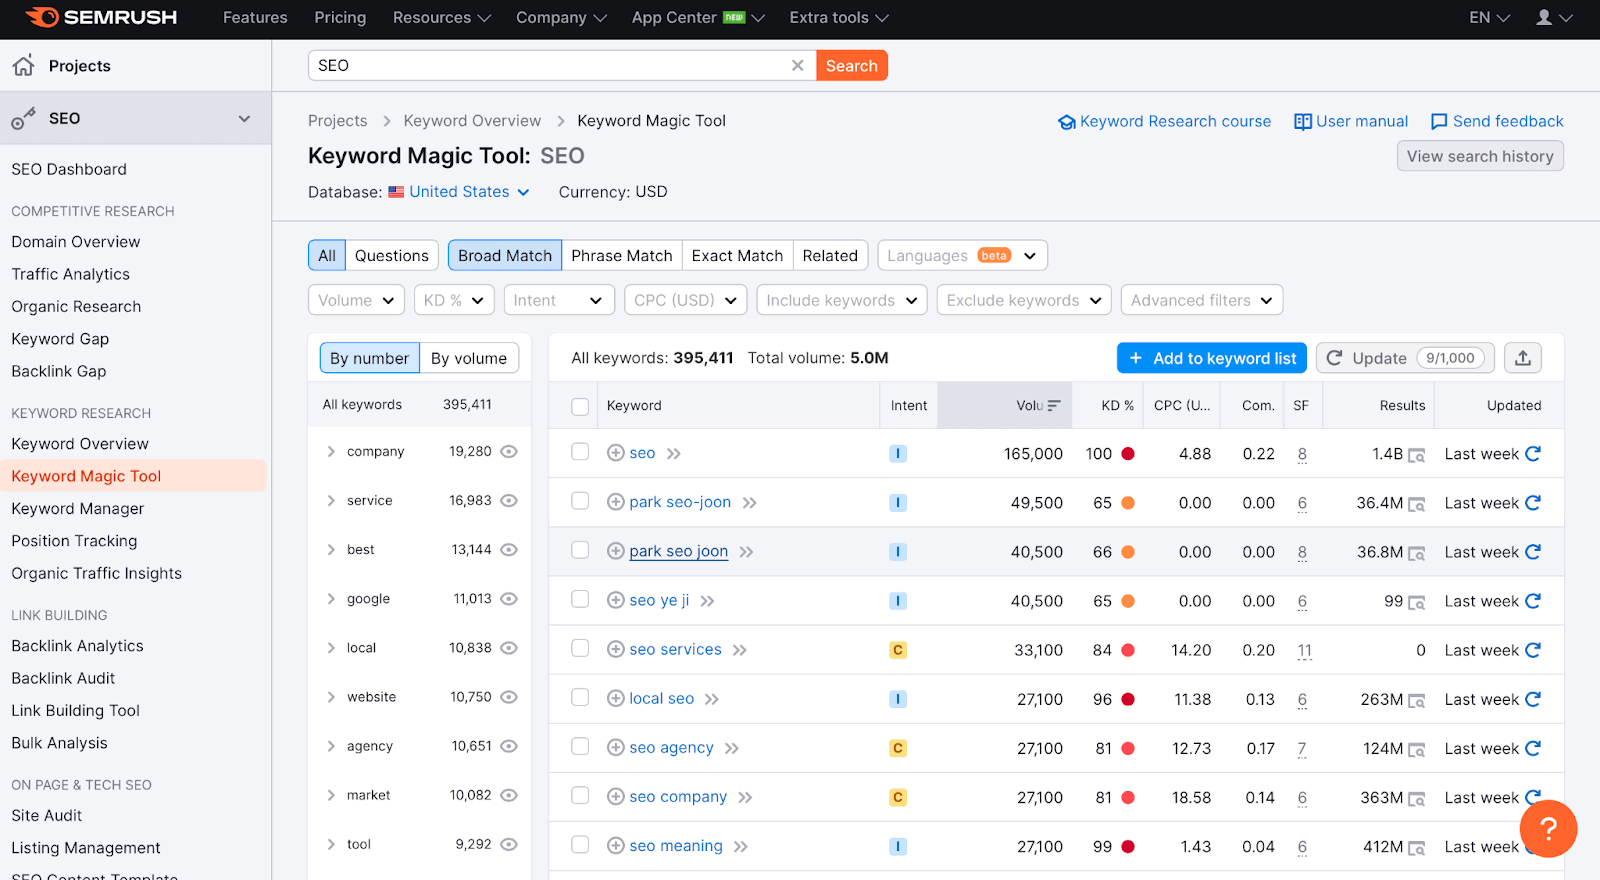Select the Phrase Match tab

[x=622, y=255]
